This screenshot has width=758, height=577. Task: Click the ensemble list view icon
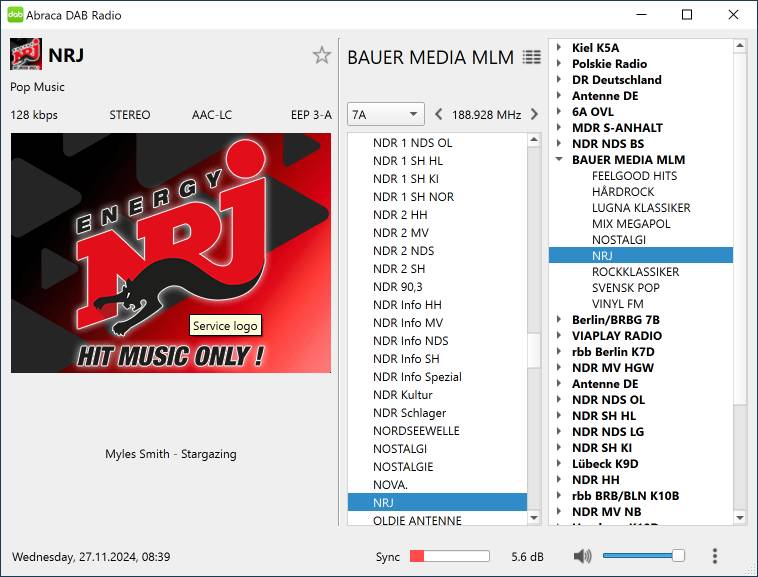pyautogui.click(x=531, y=58)
